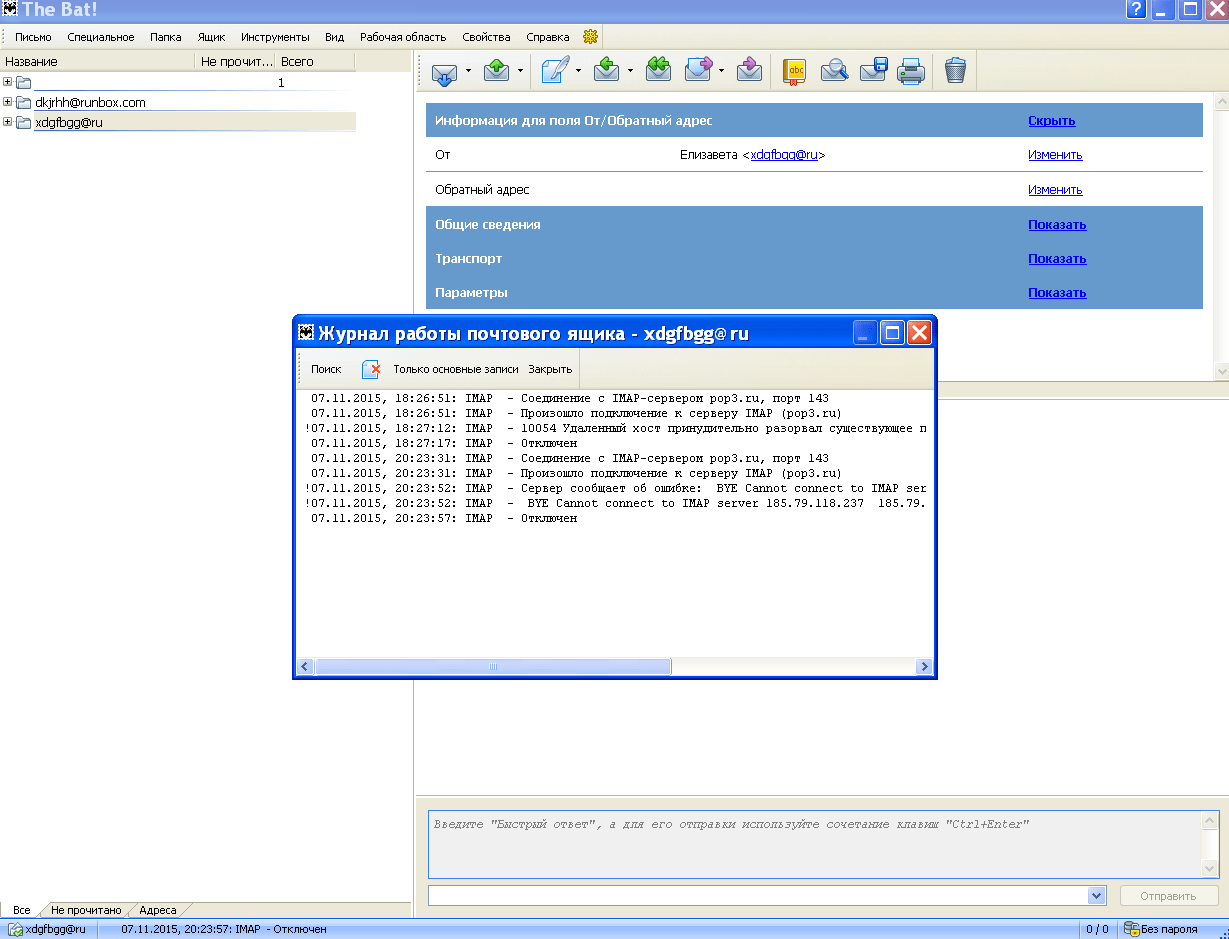This screenshot has height=939, width=1229.
Task: Create a new message with quill icon
Action: click(555, 71)
